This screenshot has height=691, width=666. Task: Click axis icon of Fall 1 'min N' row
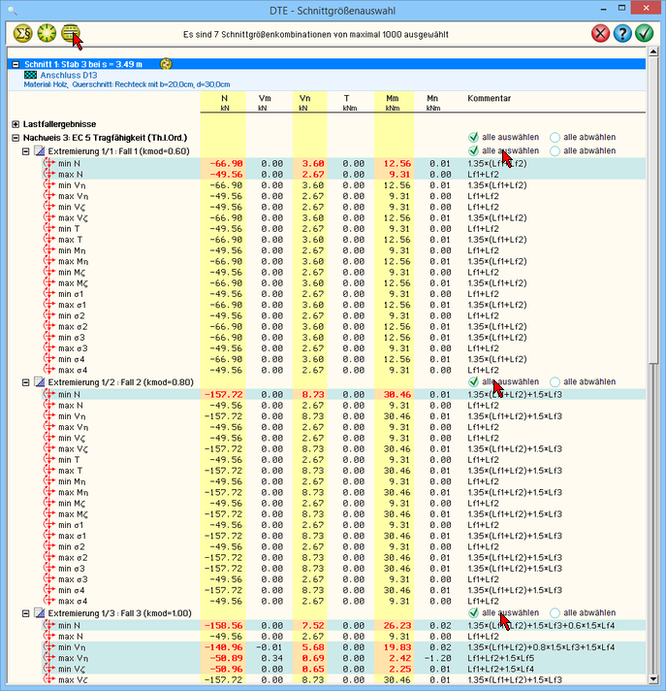(x=47, y=162)
